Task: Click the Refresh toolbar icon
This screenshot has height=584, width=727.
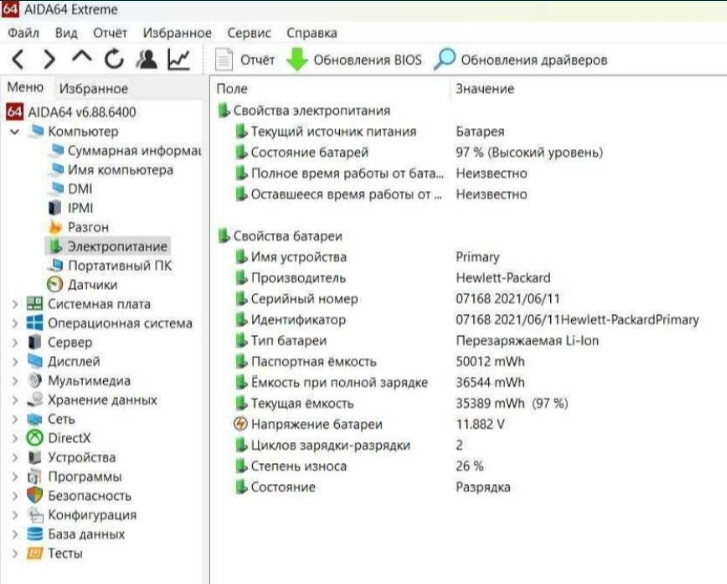Action: click(114, 59)
